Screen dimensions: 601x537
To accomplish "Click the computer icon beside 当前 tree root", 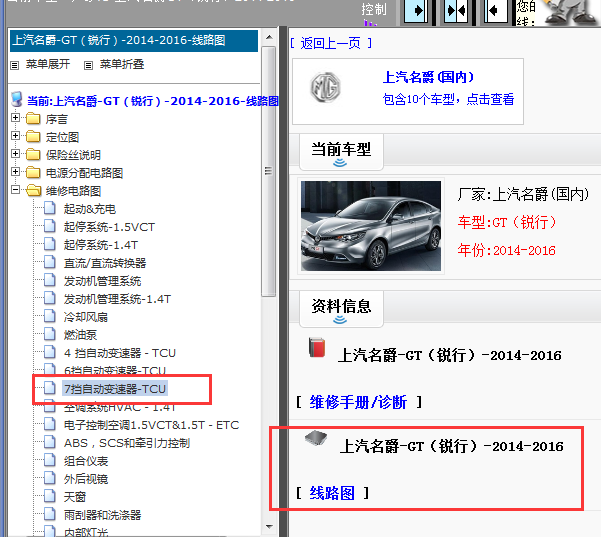I will click(16, 99).
